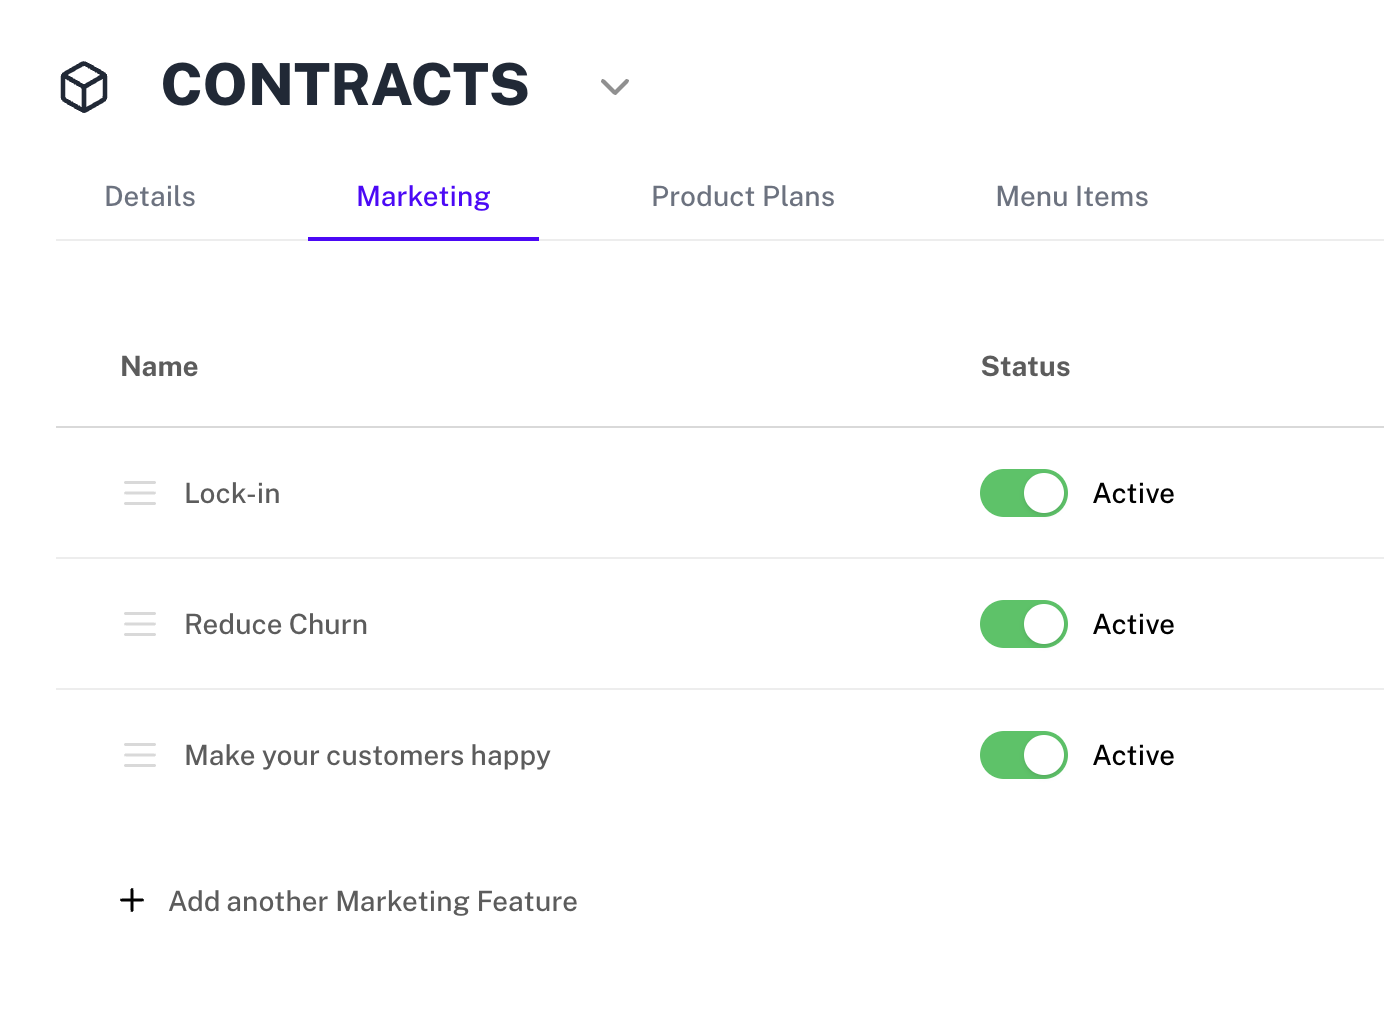
Task: Turn off the Reduce Churn status switch
Action: [x=1023, y=624]
